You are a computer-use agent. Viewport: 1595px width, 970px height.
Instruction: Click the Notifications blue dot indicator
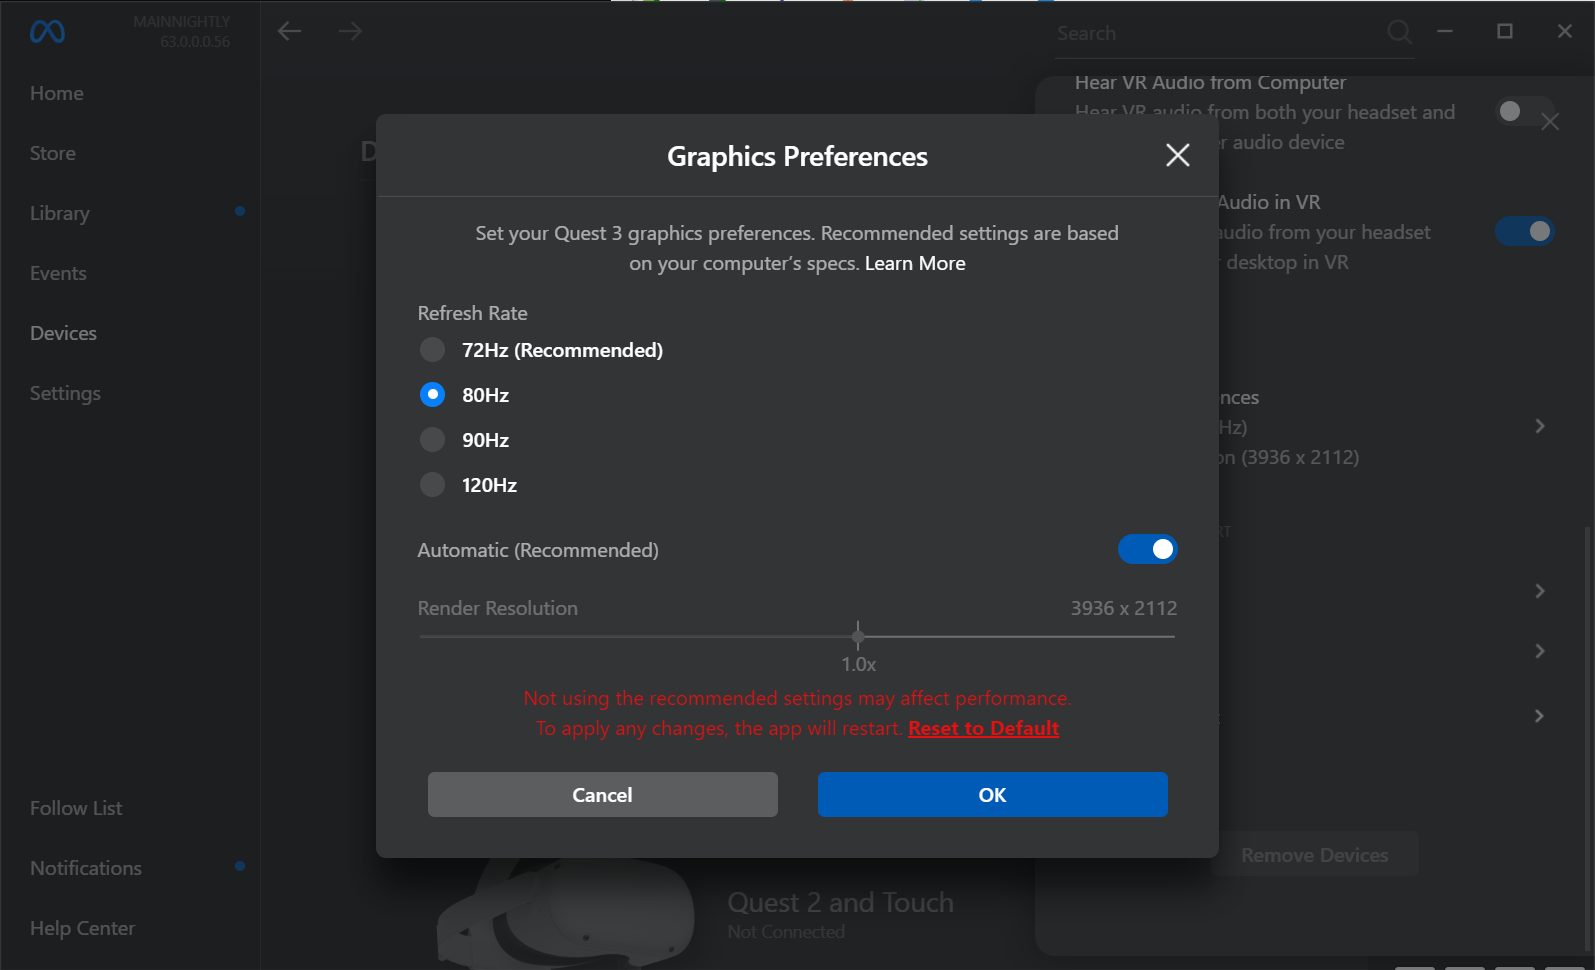pos(240,866)
